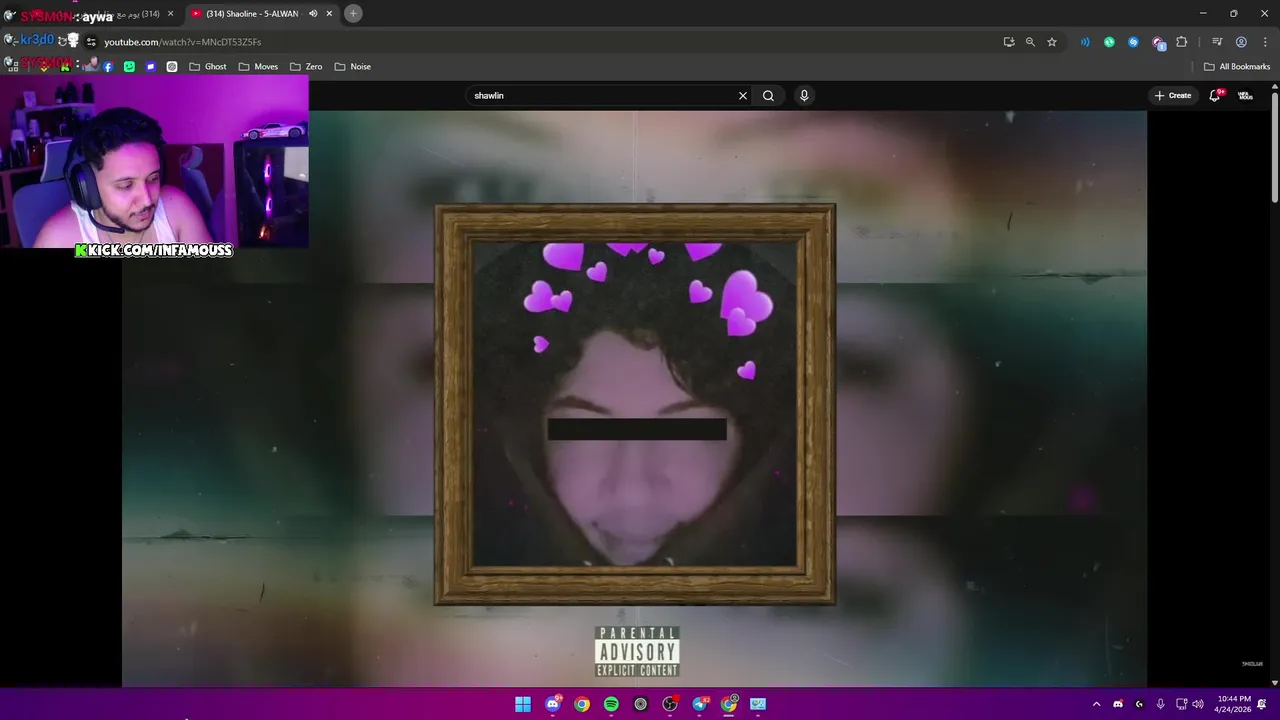
Task: Open the active Chrome profile window on taskbar
Action: (x=729, y=704)
